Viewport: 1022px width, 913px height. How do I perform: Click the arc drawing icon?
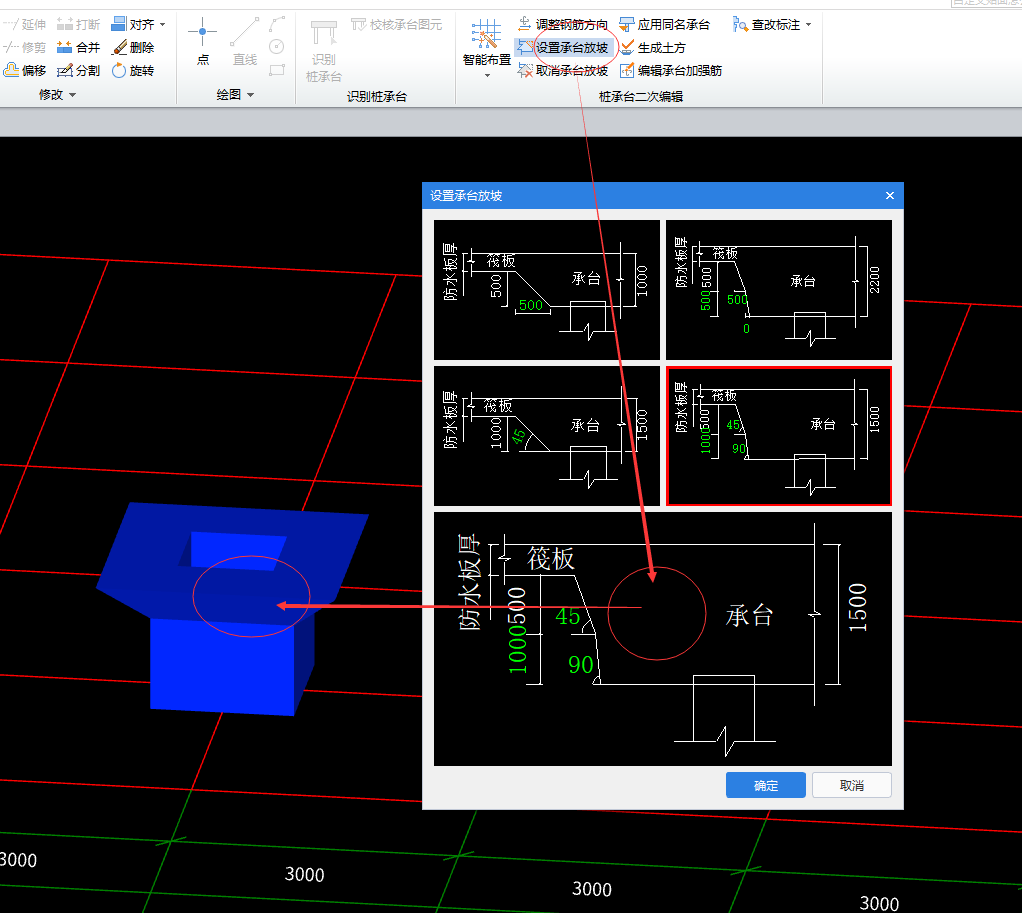(277, 24)
